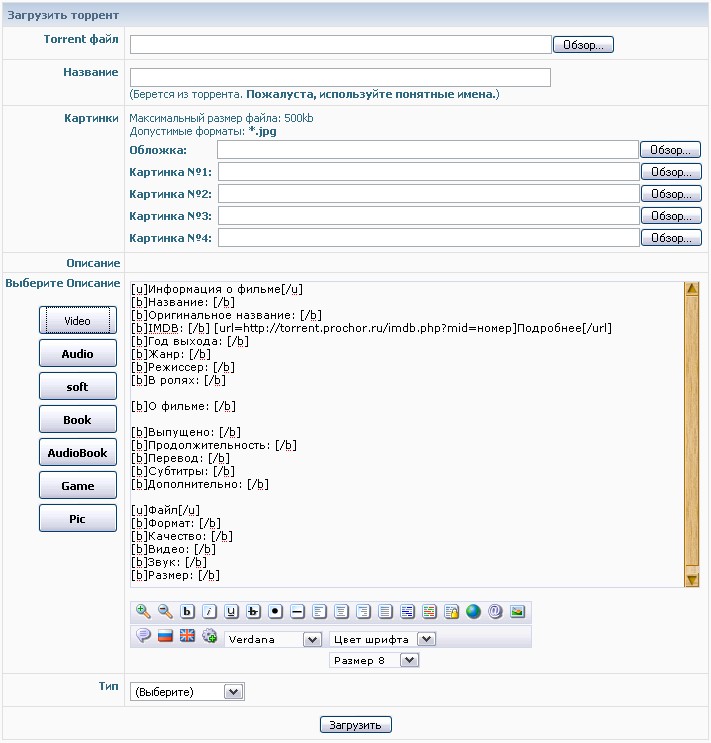Browse file for Картинка №1

(x=671, y=172)
